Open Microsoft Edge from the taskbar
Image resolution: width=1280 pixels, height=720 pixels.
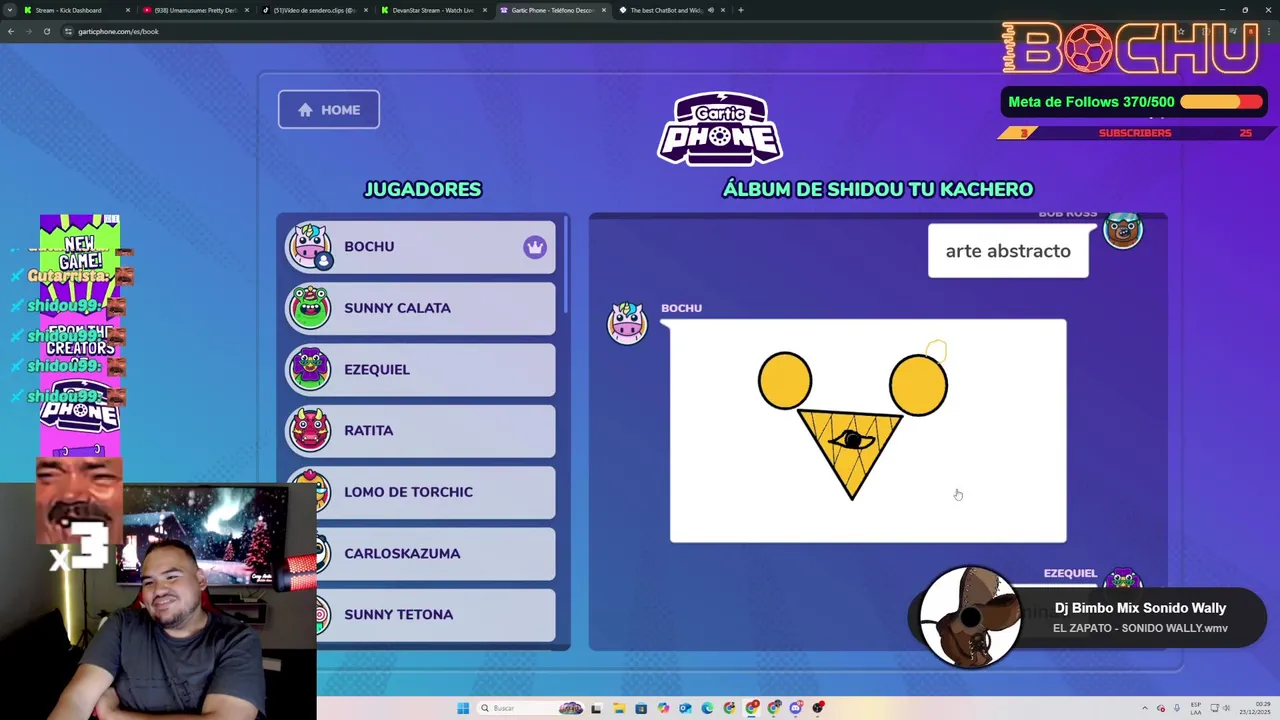pos(707,708)
